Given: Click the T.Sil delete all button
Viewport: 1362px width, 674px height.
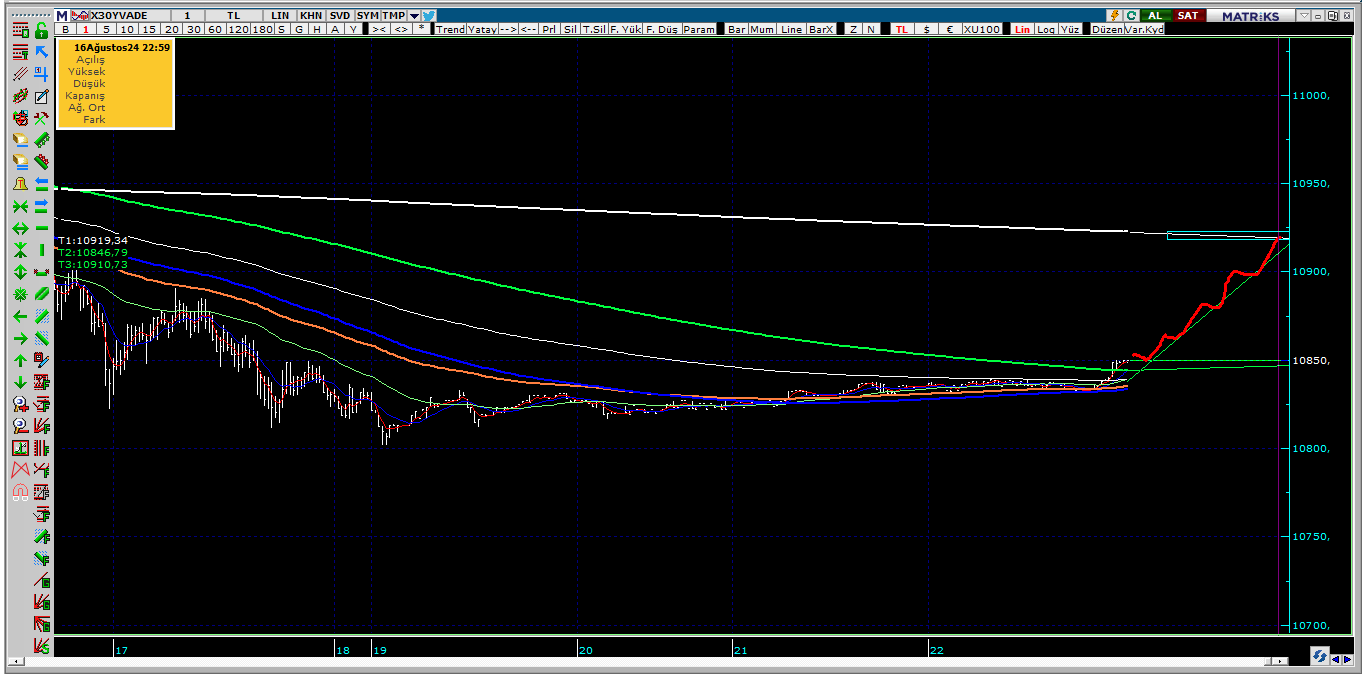Looking at the screenshot, I should click(593, 29).
